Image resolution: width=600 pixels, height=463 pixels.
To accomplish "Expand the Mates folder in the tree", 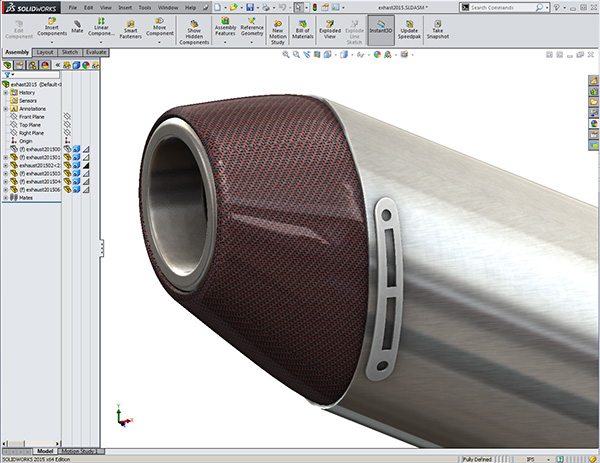I will tap(6, 197).
